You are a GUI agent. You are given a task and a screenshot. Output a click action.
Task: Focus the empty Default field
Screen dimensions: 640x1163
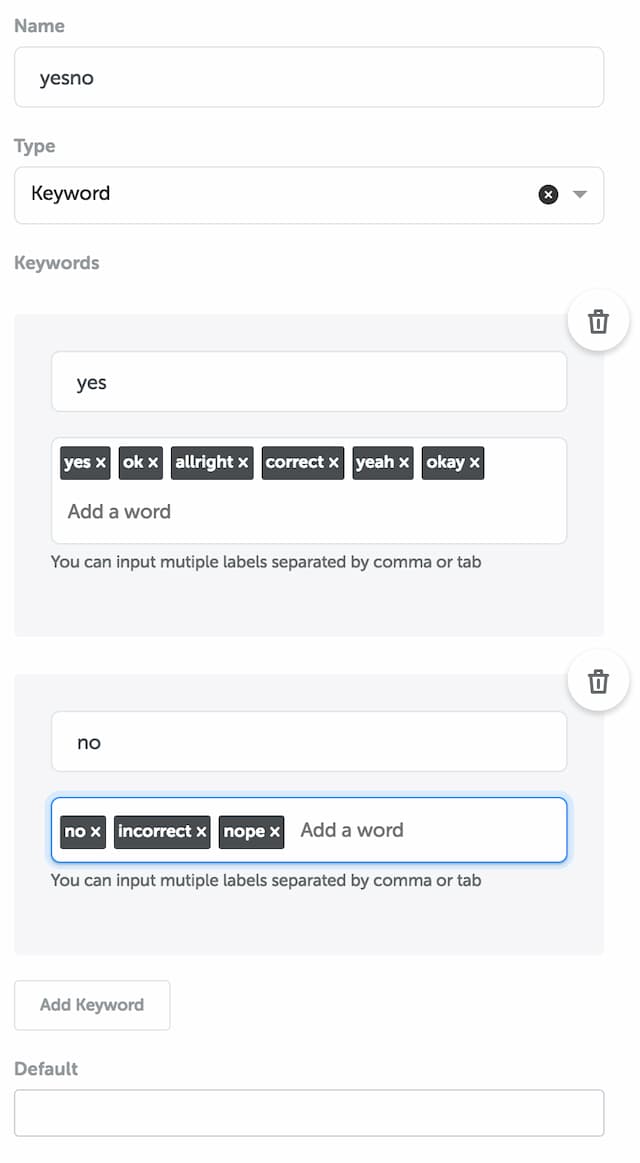(309, 1113)
